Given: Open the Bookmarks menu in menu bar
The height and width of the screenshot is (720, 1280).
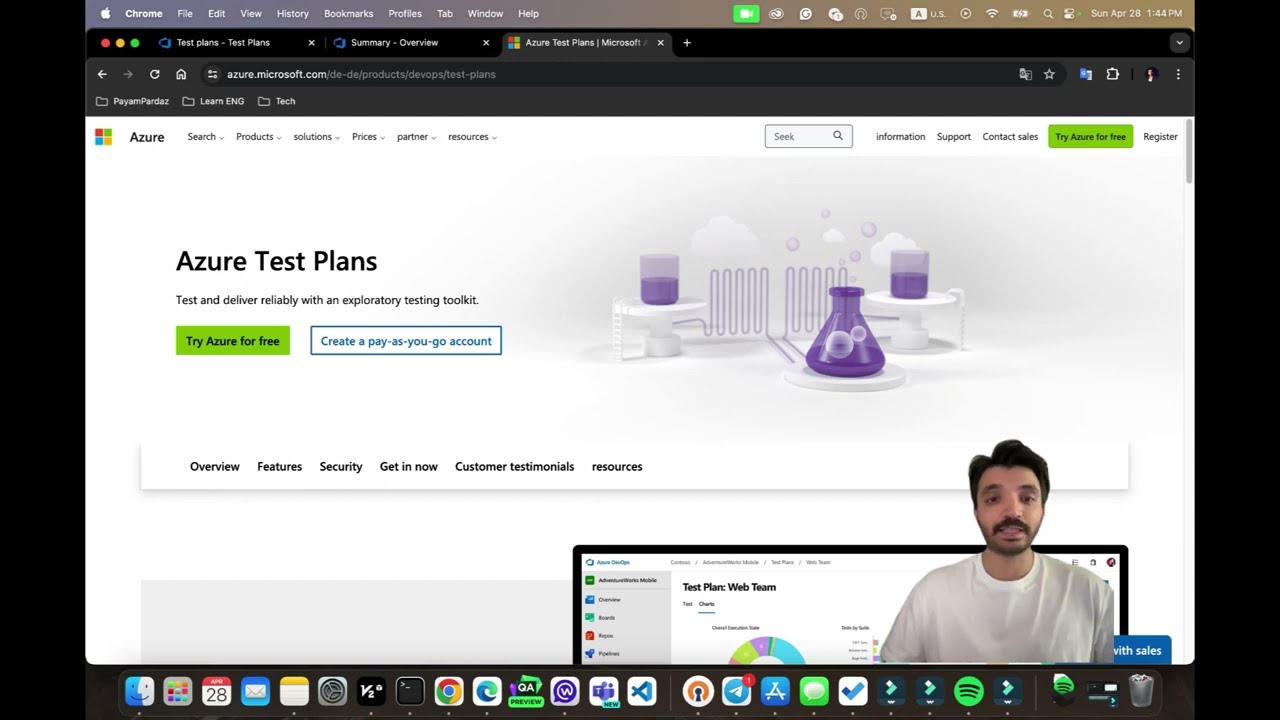Looking at the screenshot, I should click(348, 14).
